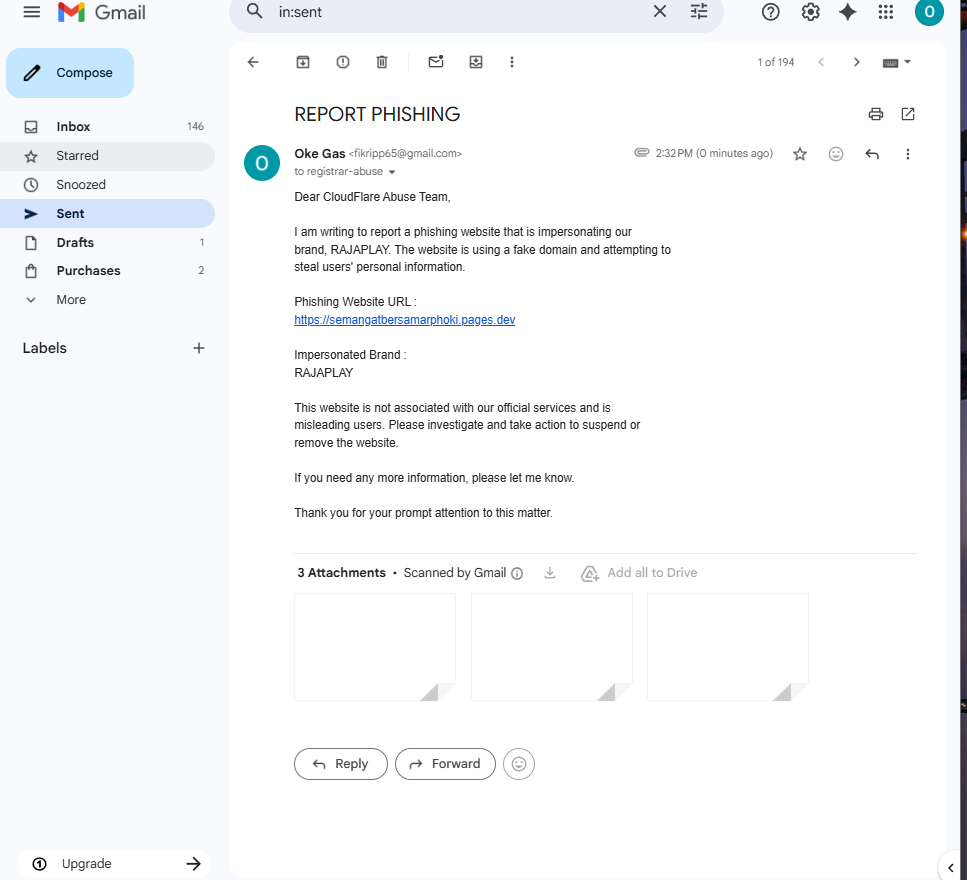Open the Support help icon
This screenshot has width=967, height=880.
point(770,12)
